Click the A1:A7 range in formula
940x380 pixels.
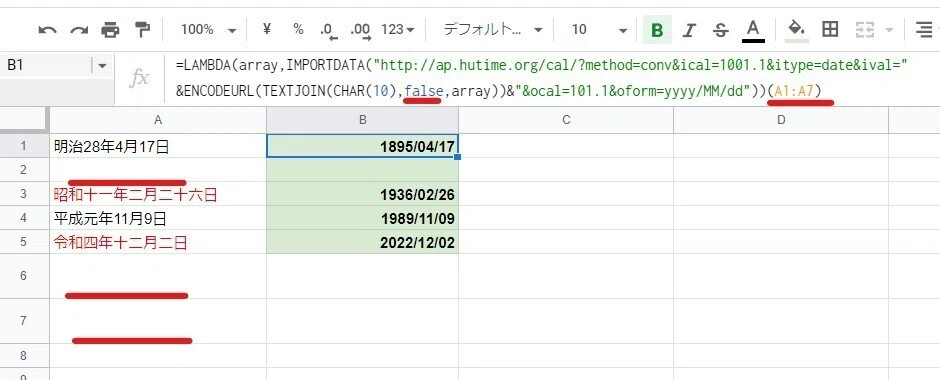coord(794,91)
